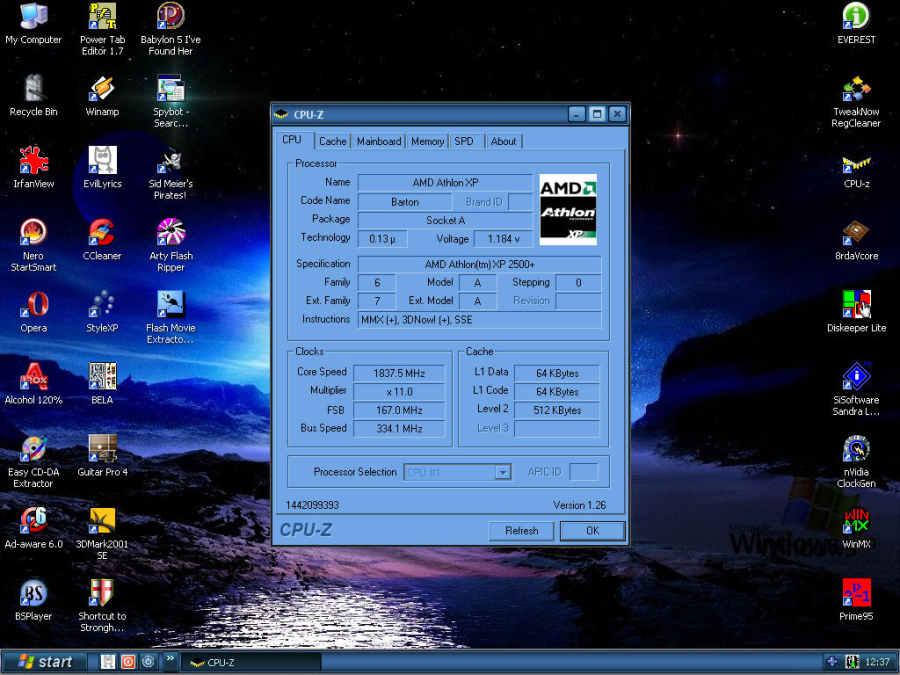Viewport: 900px width, 675px height.
Task: Expand the hidden quick launch chevron
Action: click(x=170, y=660)
